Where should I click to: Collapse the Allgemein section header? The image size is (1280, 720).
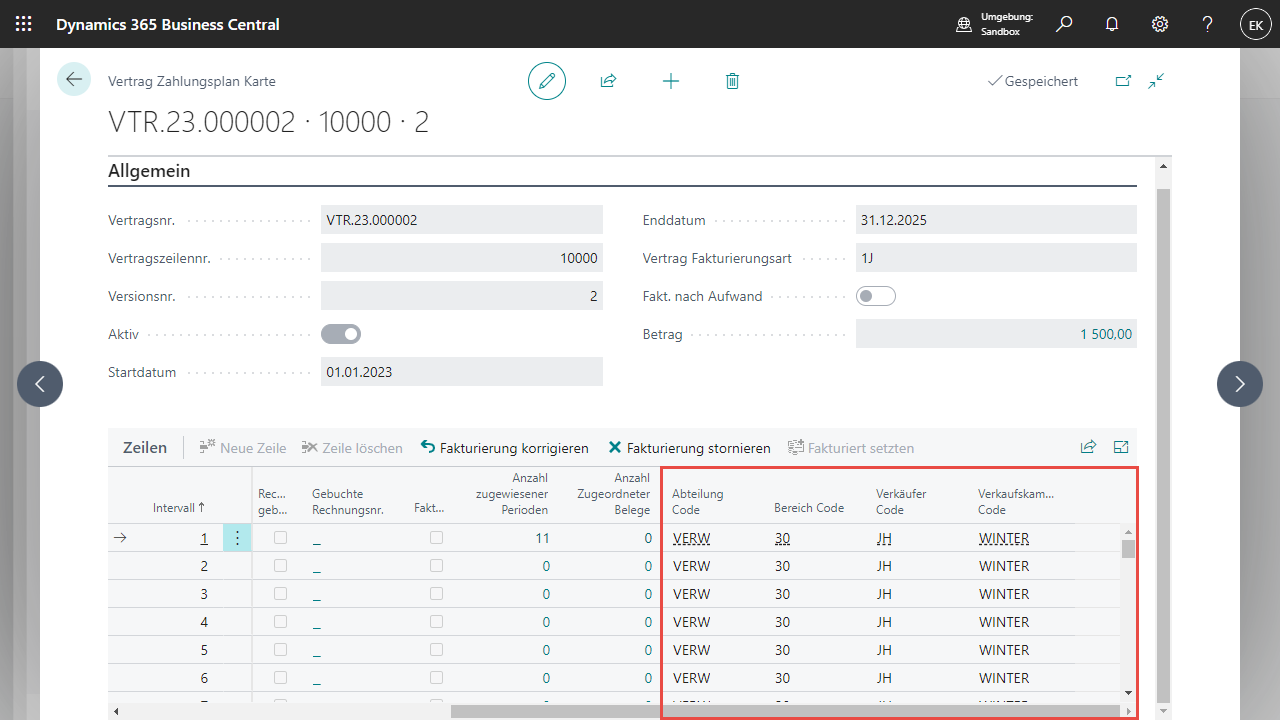point(149,171)
